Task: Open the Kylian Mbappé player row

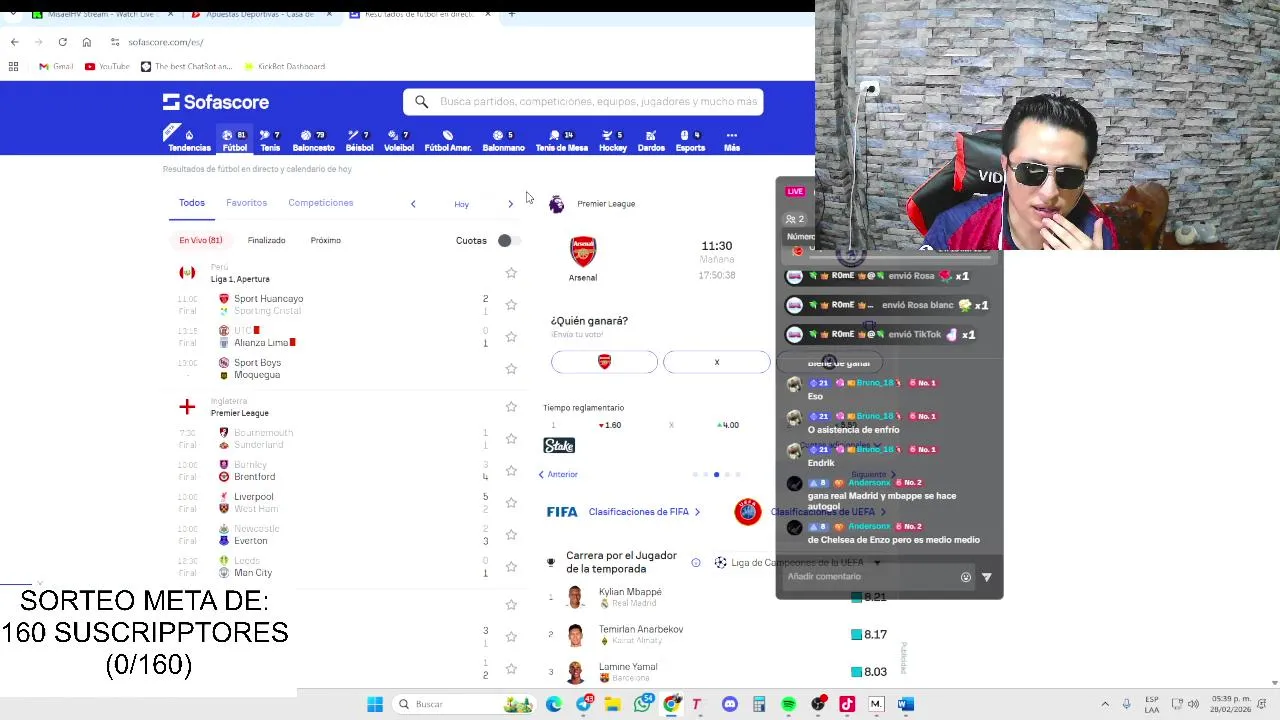Action: [718, 597]
